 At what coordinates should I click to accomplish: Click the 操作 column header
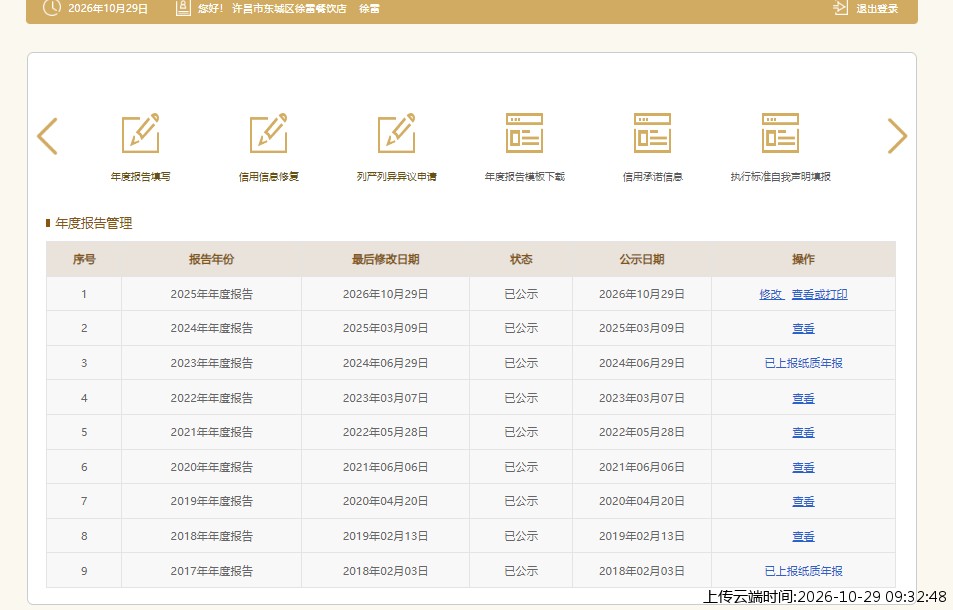point(803,259)
